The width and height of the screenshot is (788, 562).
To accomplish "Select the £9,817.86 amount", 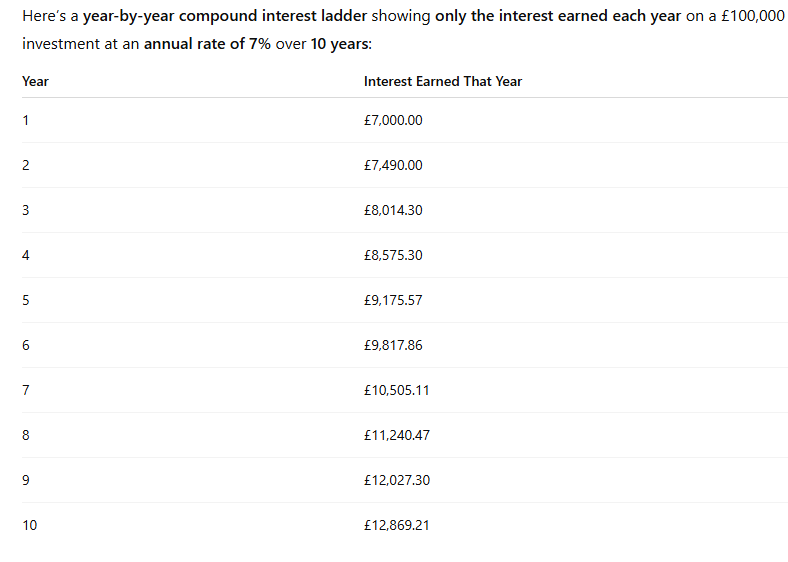I will point(393,345).
